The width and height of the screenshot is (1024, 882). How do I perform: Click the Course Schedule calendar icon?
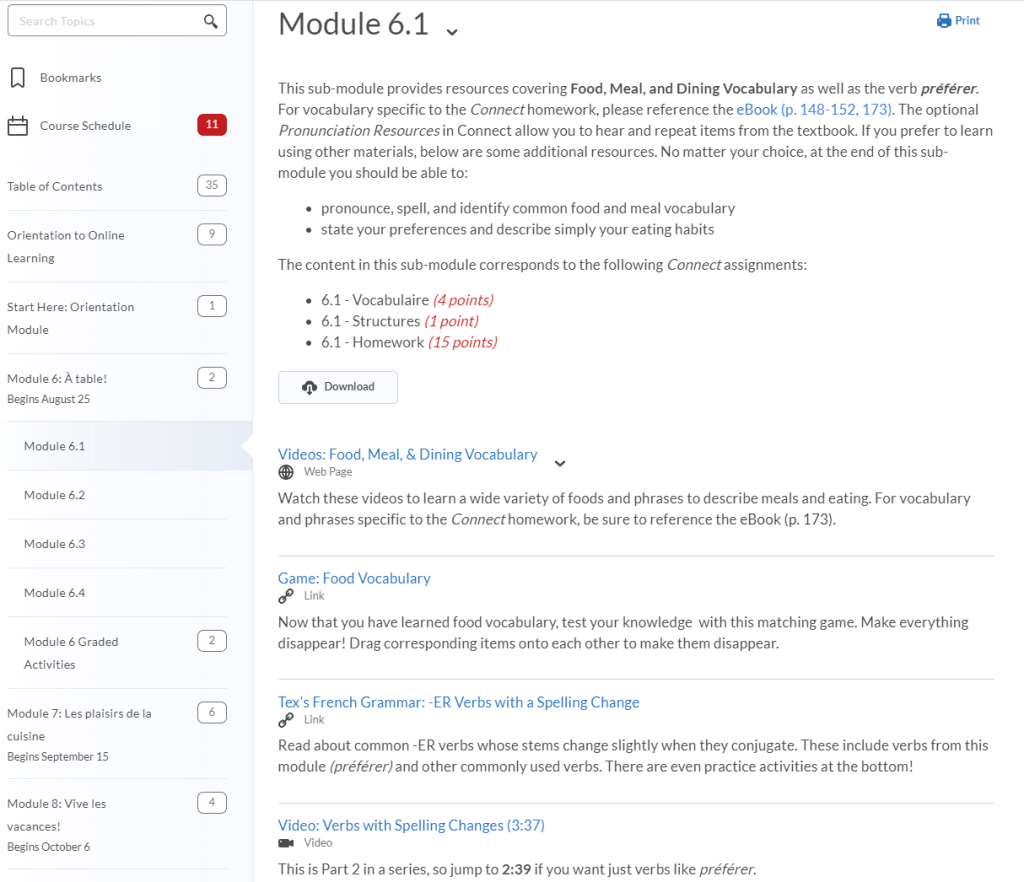tap(17, 126)
